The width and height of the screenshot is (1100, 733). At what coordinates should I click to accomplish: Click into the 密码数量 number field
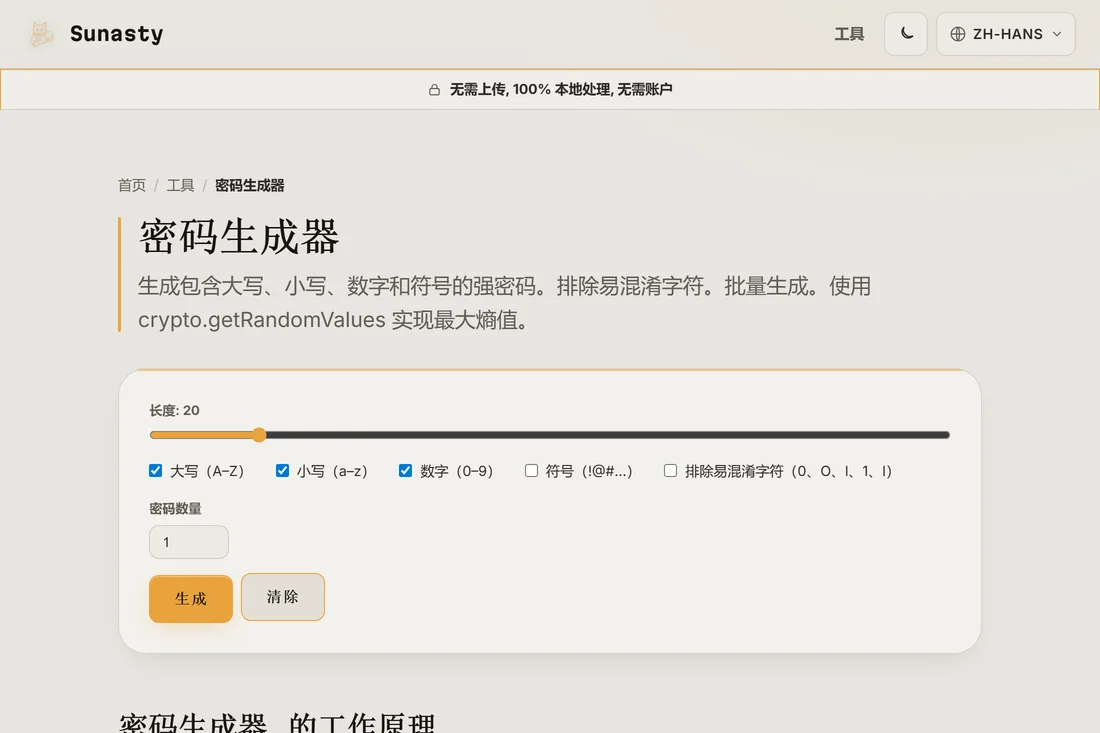click(189, 542)
